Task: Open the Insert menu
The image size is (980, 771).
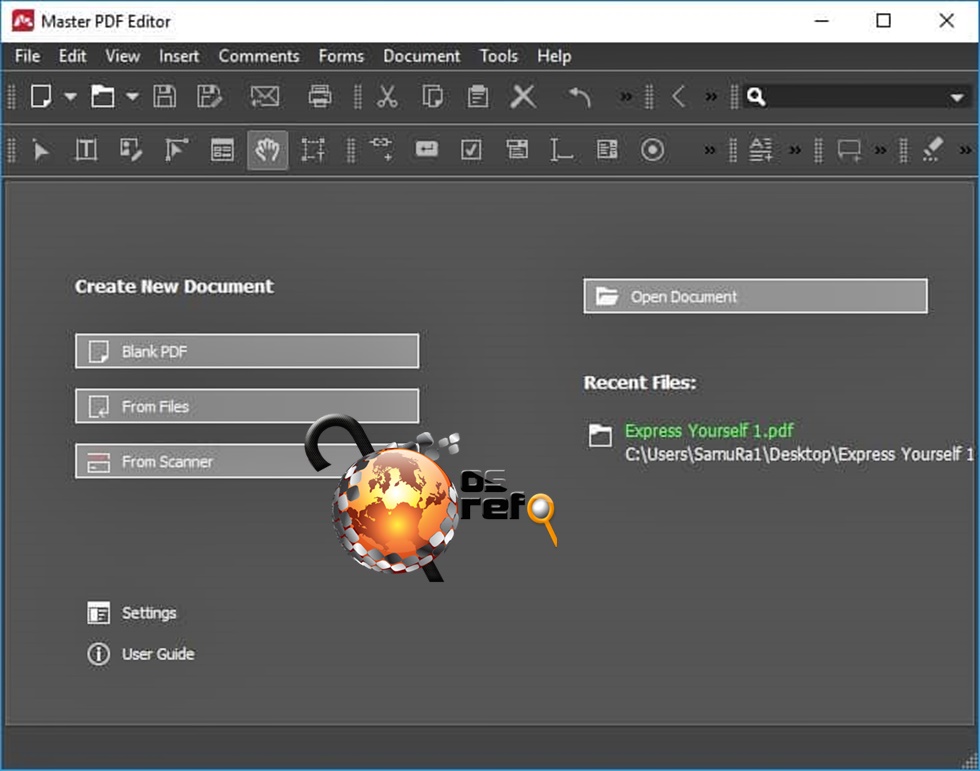Action: pyautogui.click(x=179, y=56)
